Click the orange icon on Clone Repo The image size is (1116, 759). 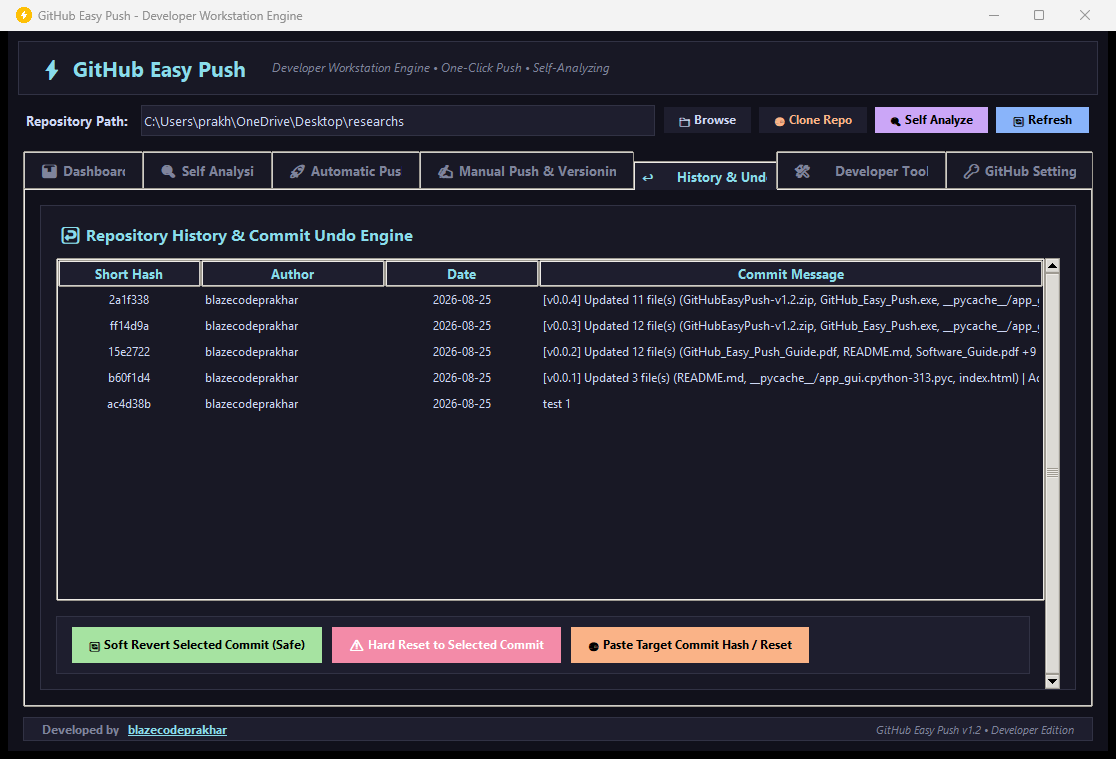779,122
